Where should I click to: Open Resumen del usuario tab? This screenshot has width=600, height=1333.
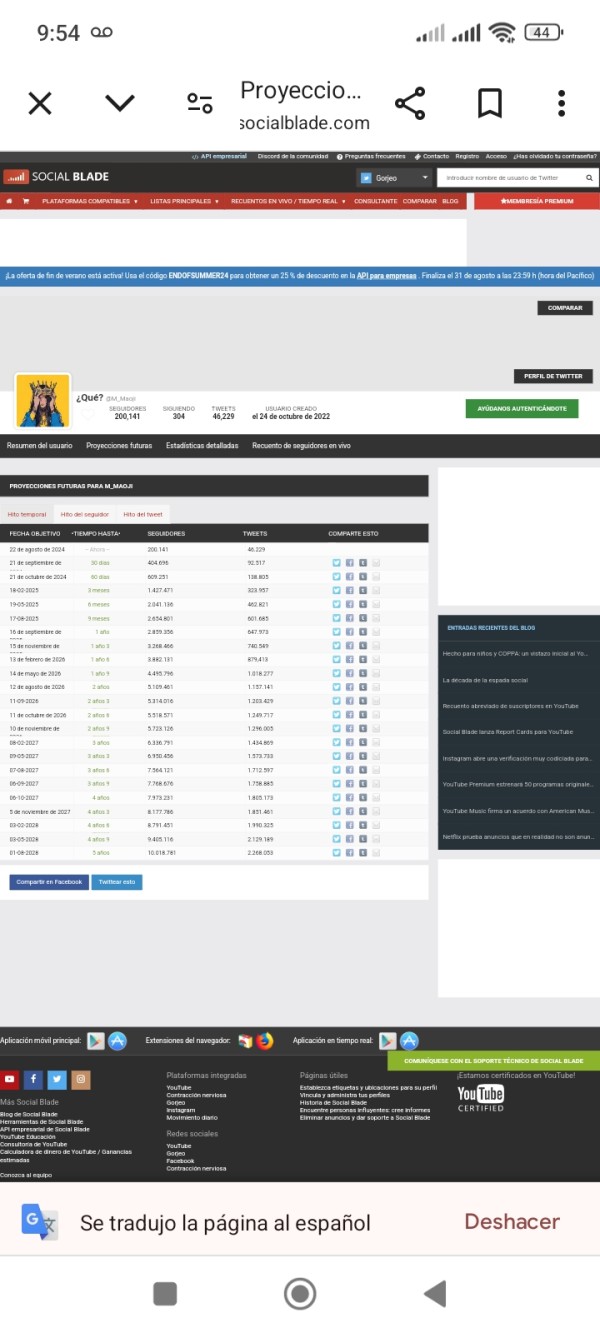pos(39,445)
